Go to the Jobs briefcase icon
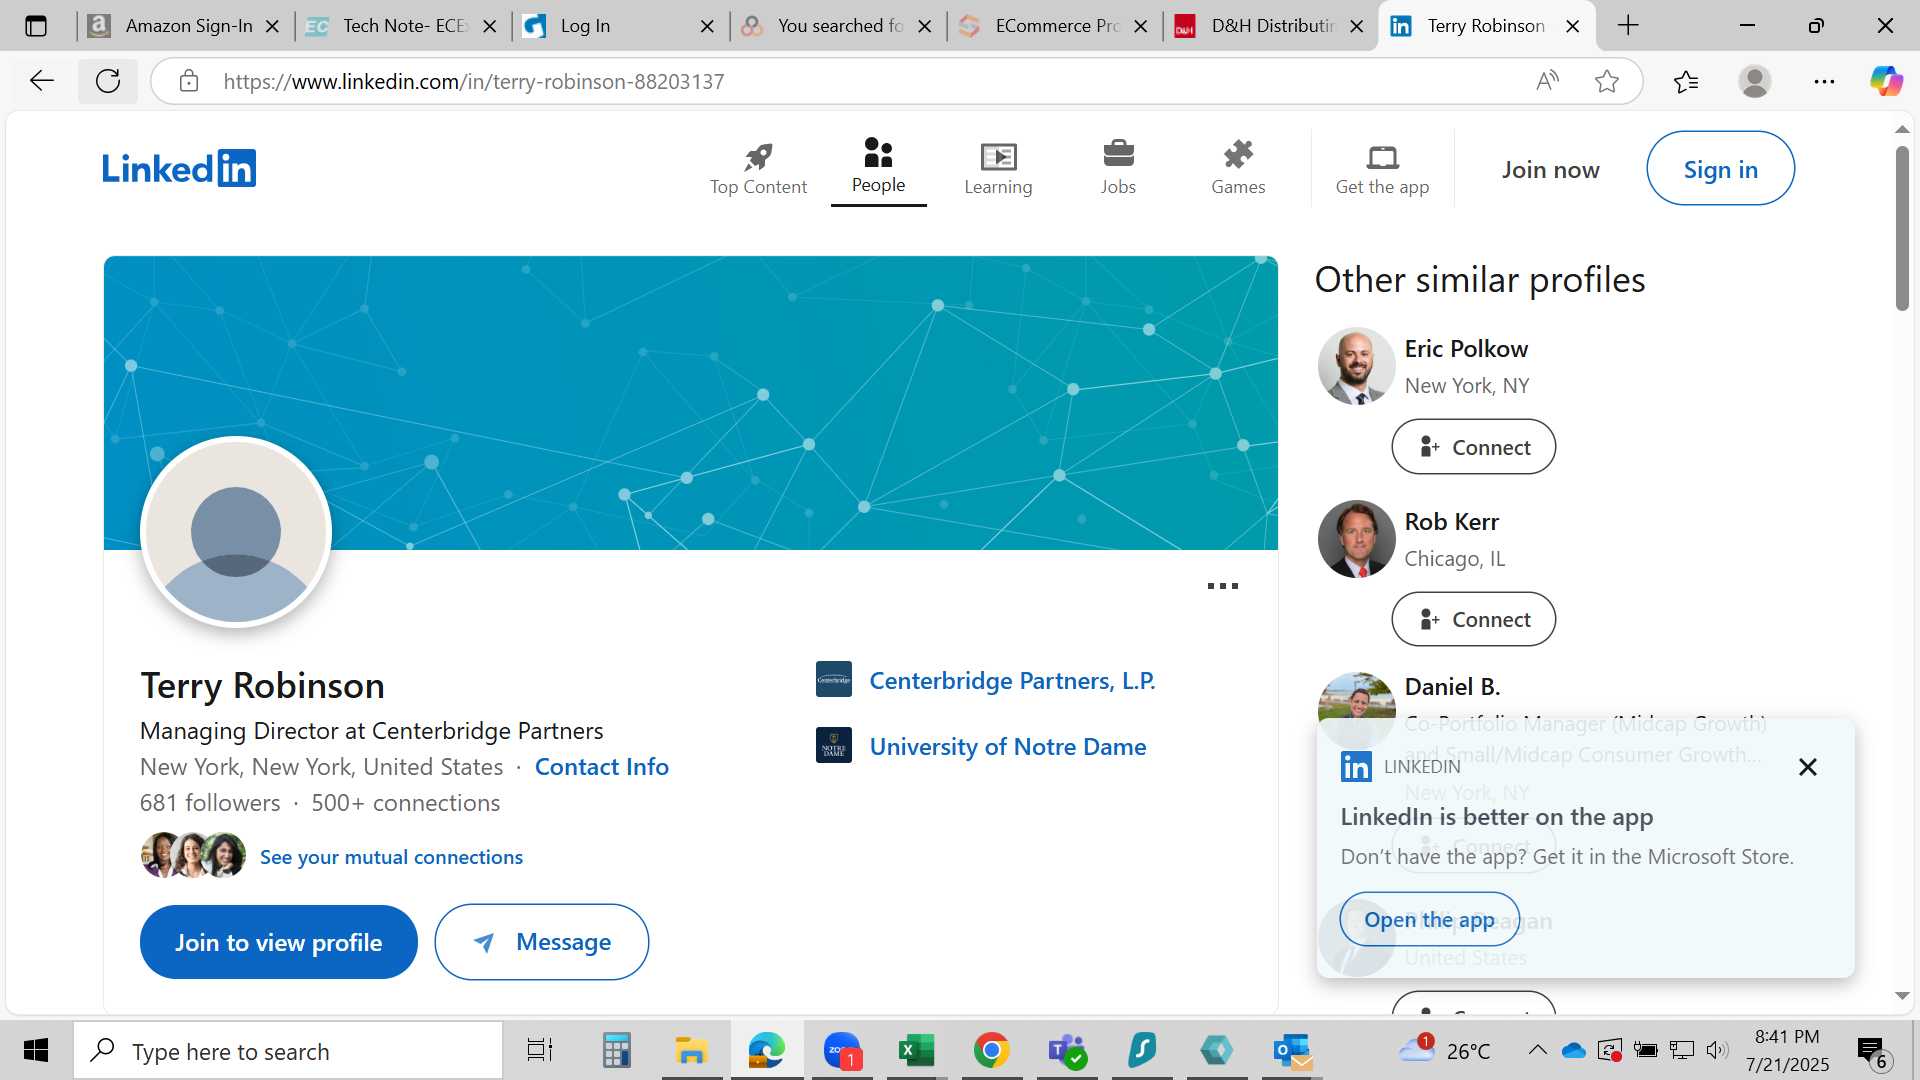Image resolution: width=1920 pixels, height=1080 pixels. (x=1118, y=154)
